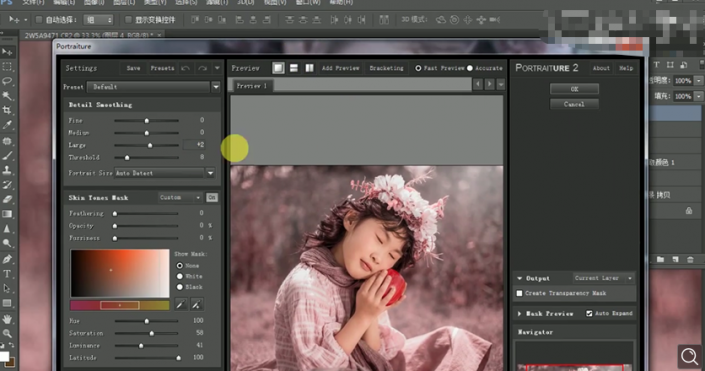Viewport: 705px width, 371px height.
Task: Select the Magic Wand tool
Action: 7,96
